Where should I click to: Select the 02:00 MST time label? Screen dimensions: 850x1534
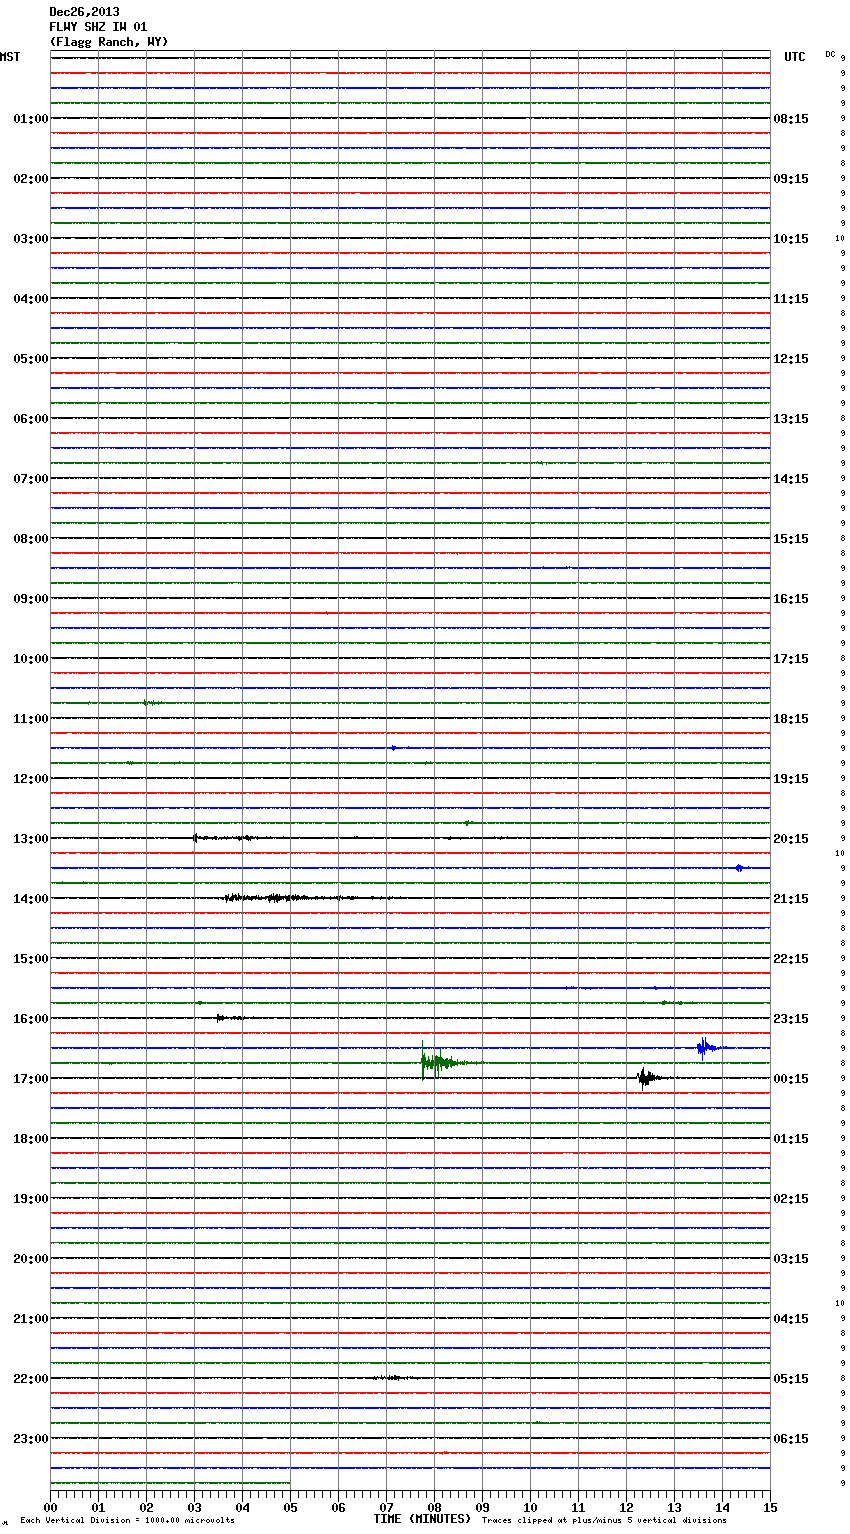click(30, 179)
